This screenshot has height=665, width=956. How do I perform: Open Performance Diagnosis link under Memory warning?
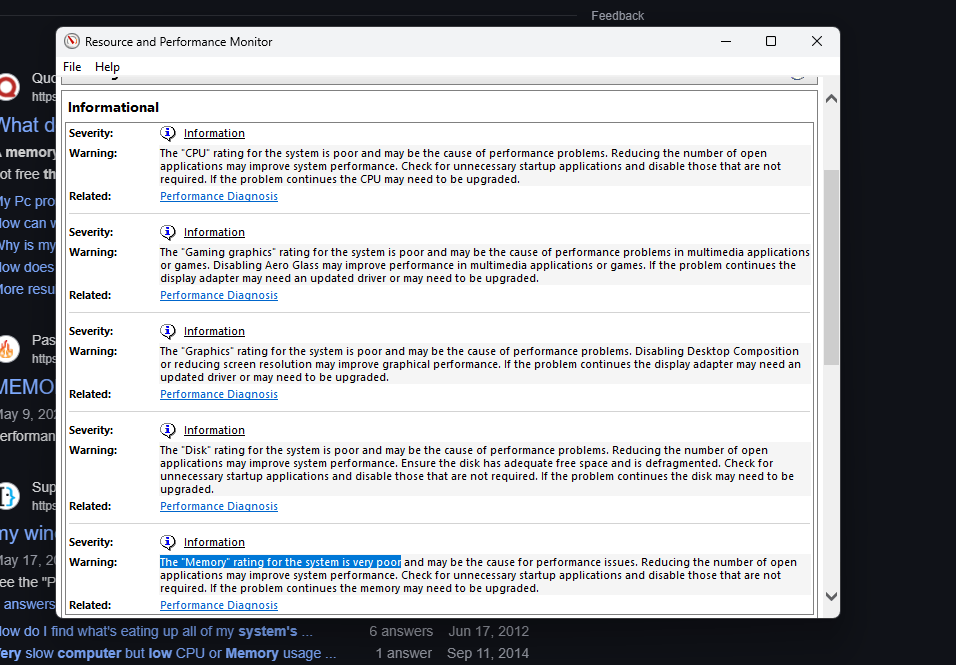click(219, 605)
